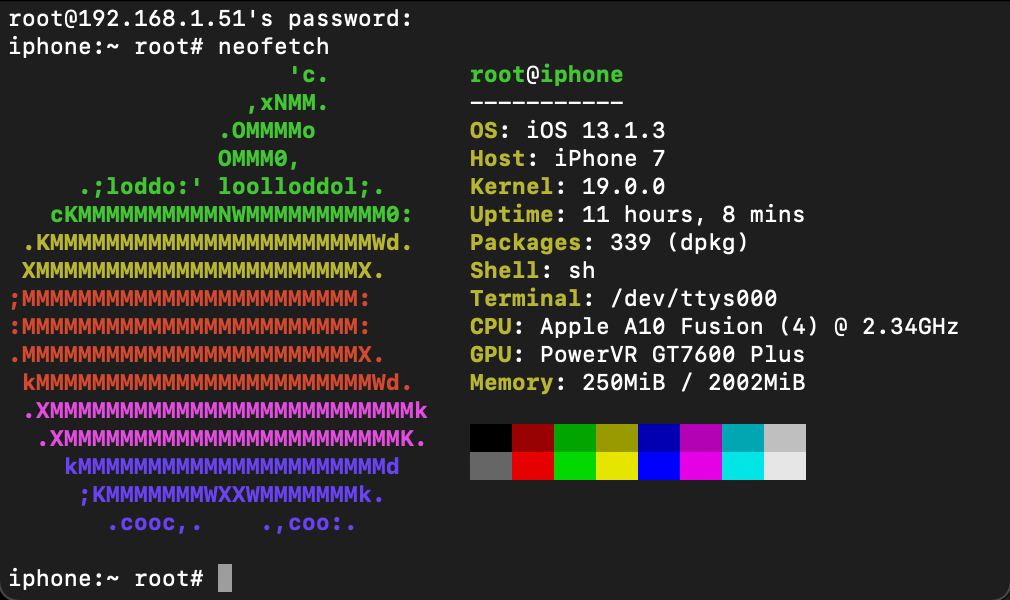Viewport: 1010px width, 600px height.
Task: Click the magenta '.XMMM...MMMk' ASCII line
Action: click(x=225, y=411)
